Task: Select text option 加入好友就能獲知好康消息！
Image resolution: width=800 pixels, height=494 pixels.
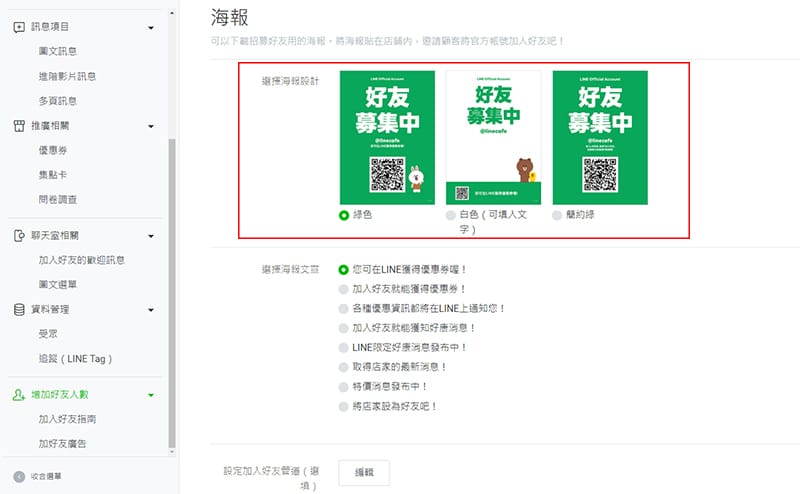Action: click(x=343, y=328)
